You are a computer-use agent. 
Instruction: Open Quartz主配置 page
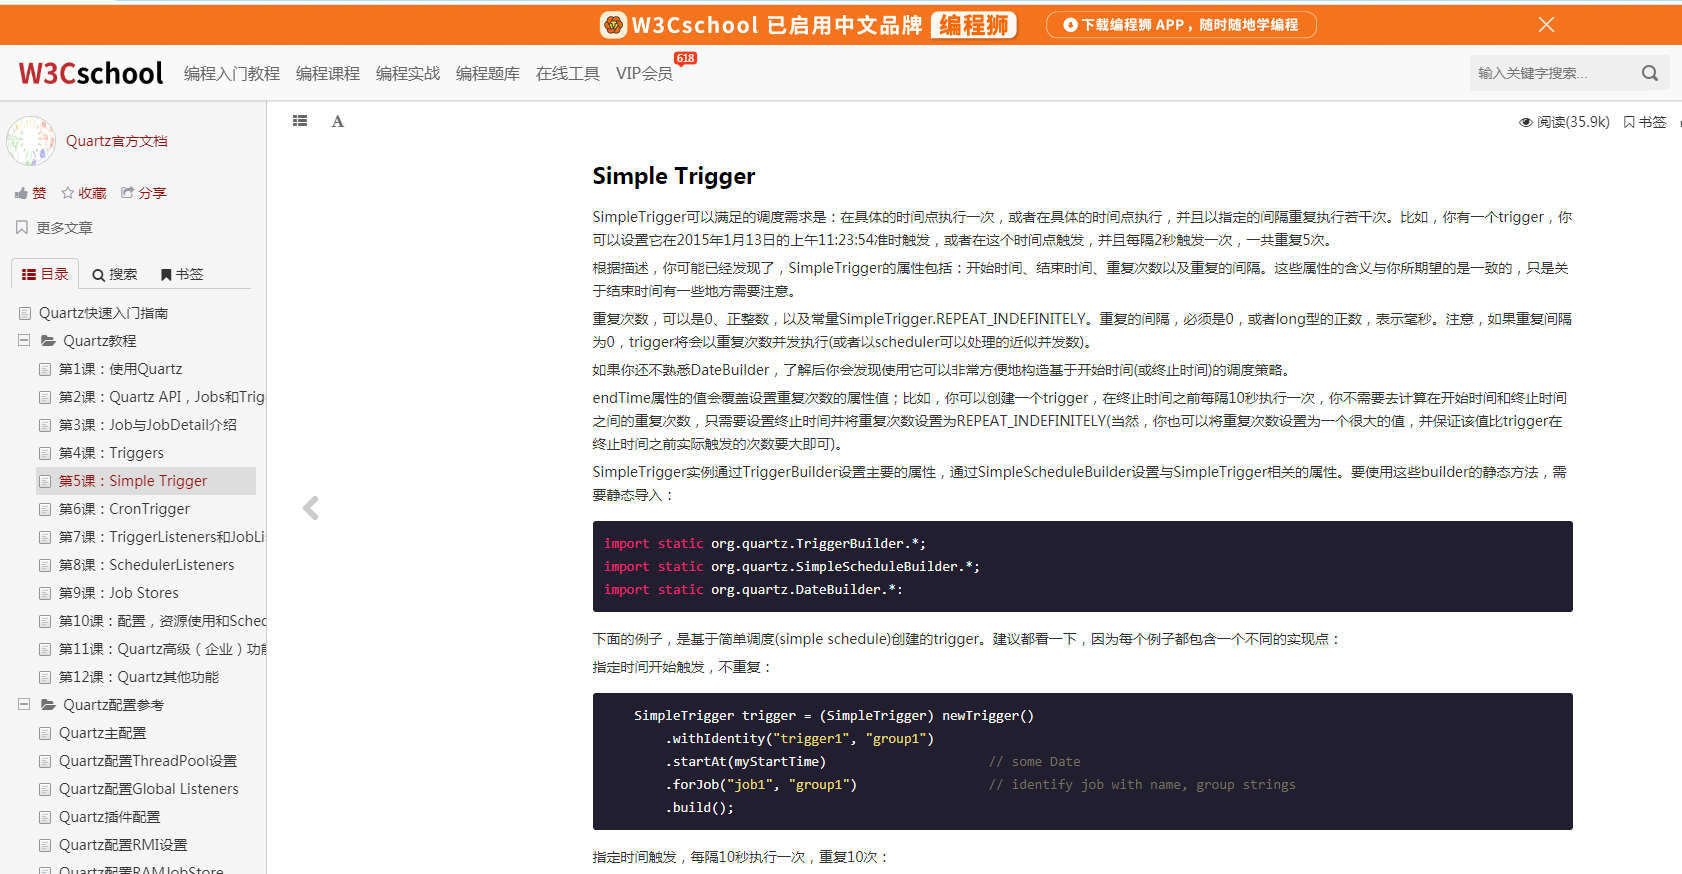(x=102, y=733)
